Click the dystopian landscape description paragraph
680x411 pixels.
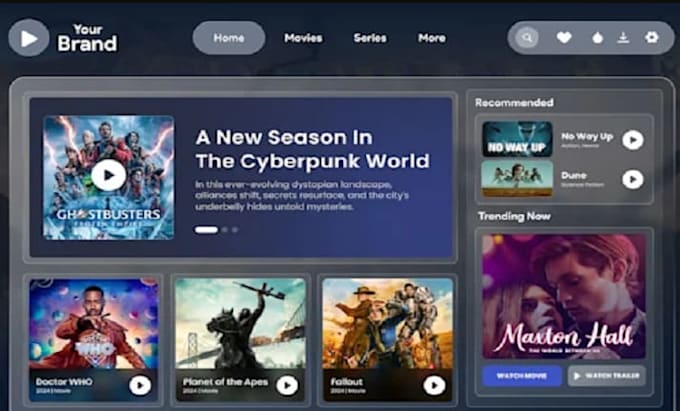pyautogui.click(x=302, y=196)
